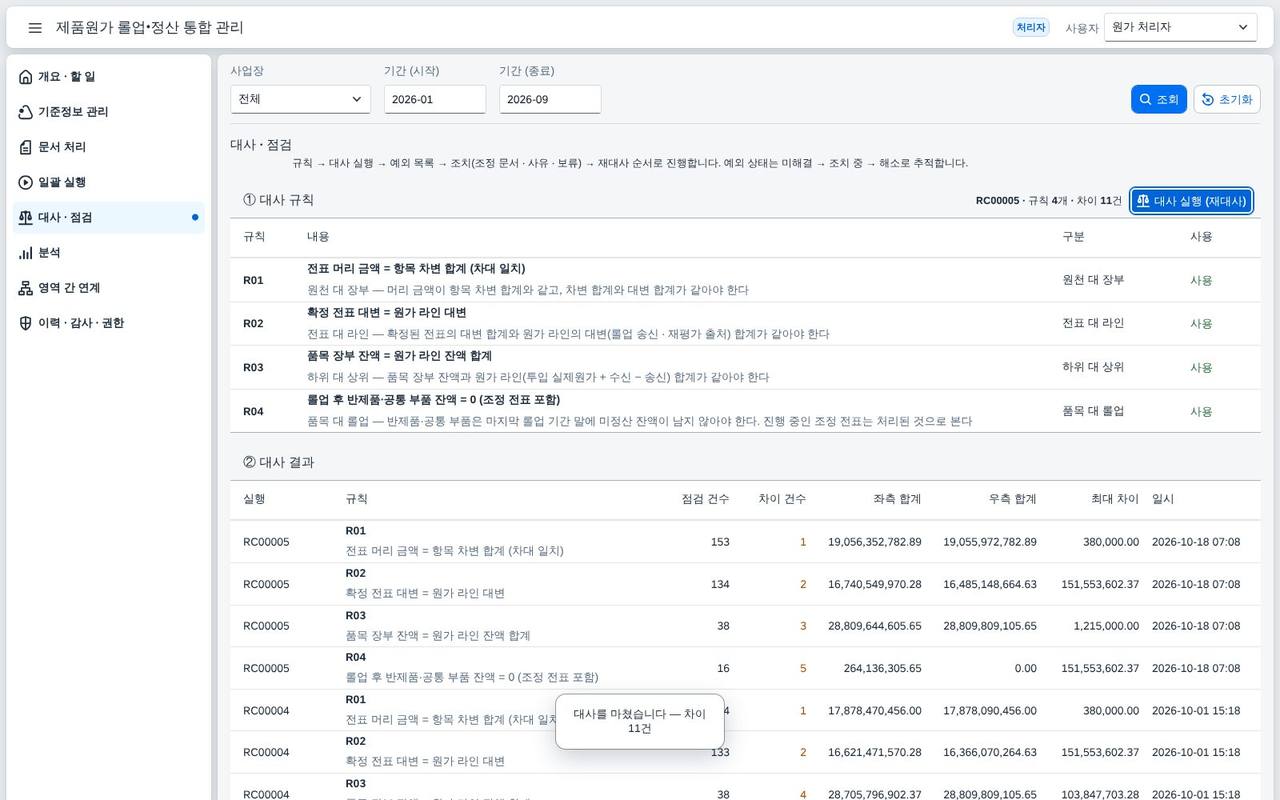
Task: Click the 점검 건수 column header
Action: point(705,499)
